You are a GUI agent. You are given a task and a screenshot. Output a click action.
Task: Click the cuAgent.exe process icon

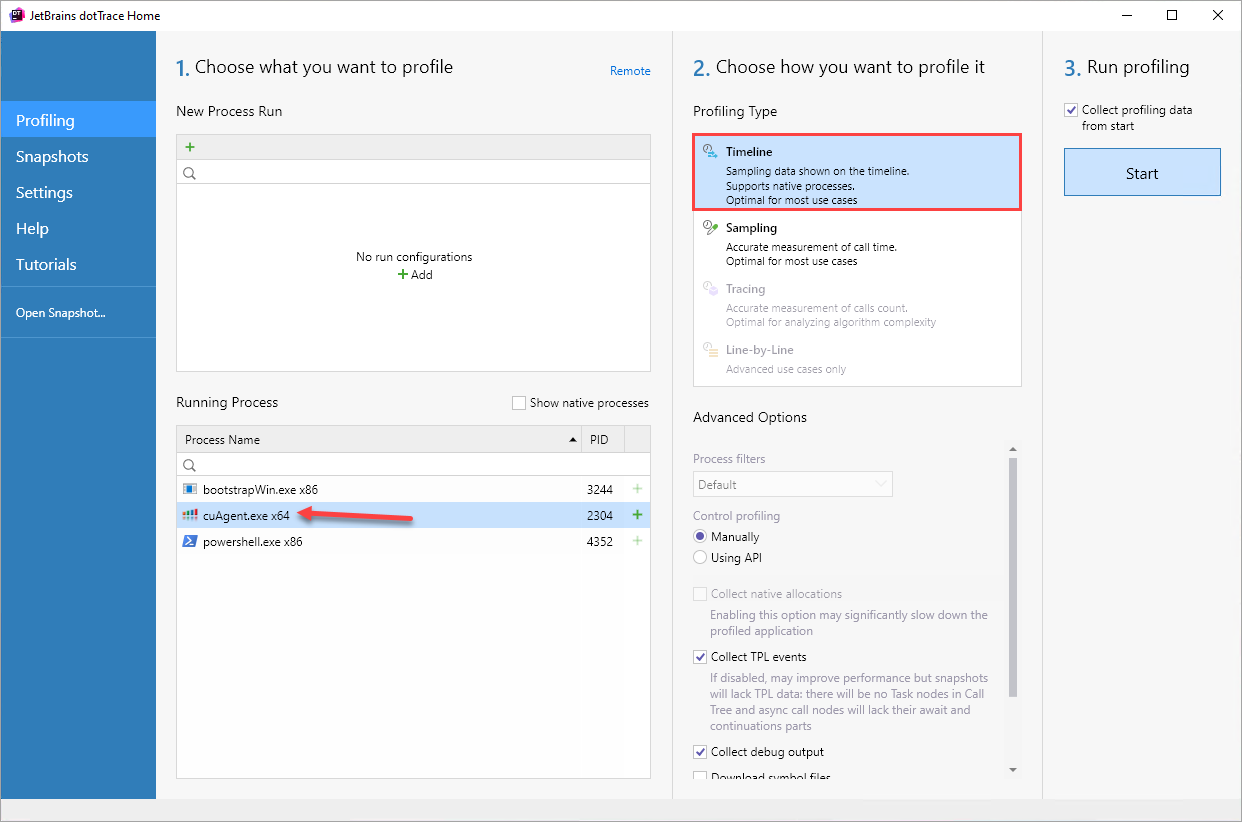pyautogui.click(x=190, y=515)
